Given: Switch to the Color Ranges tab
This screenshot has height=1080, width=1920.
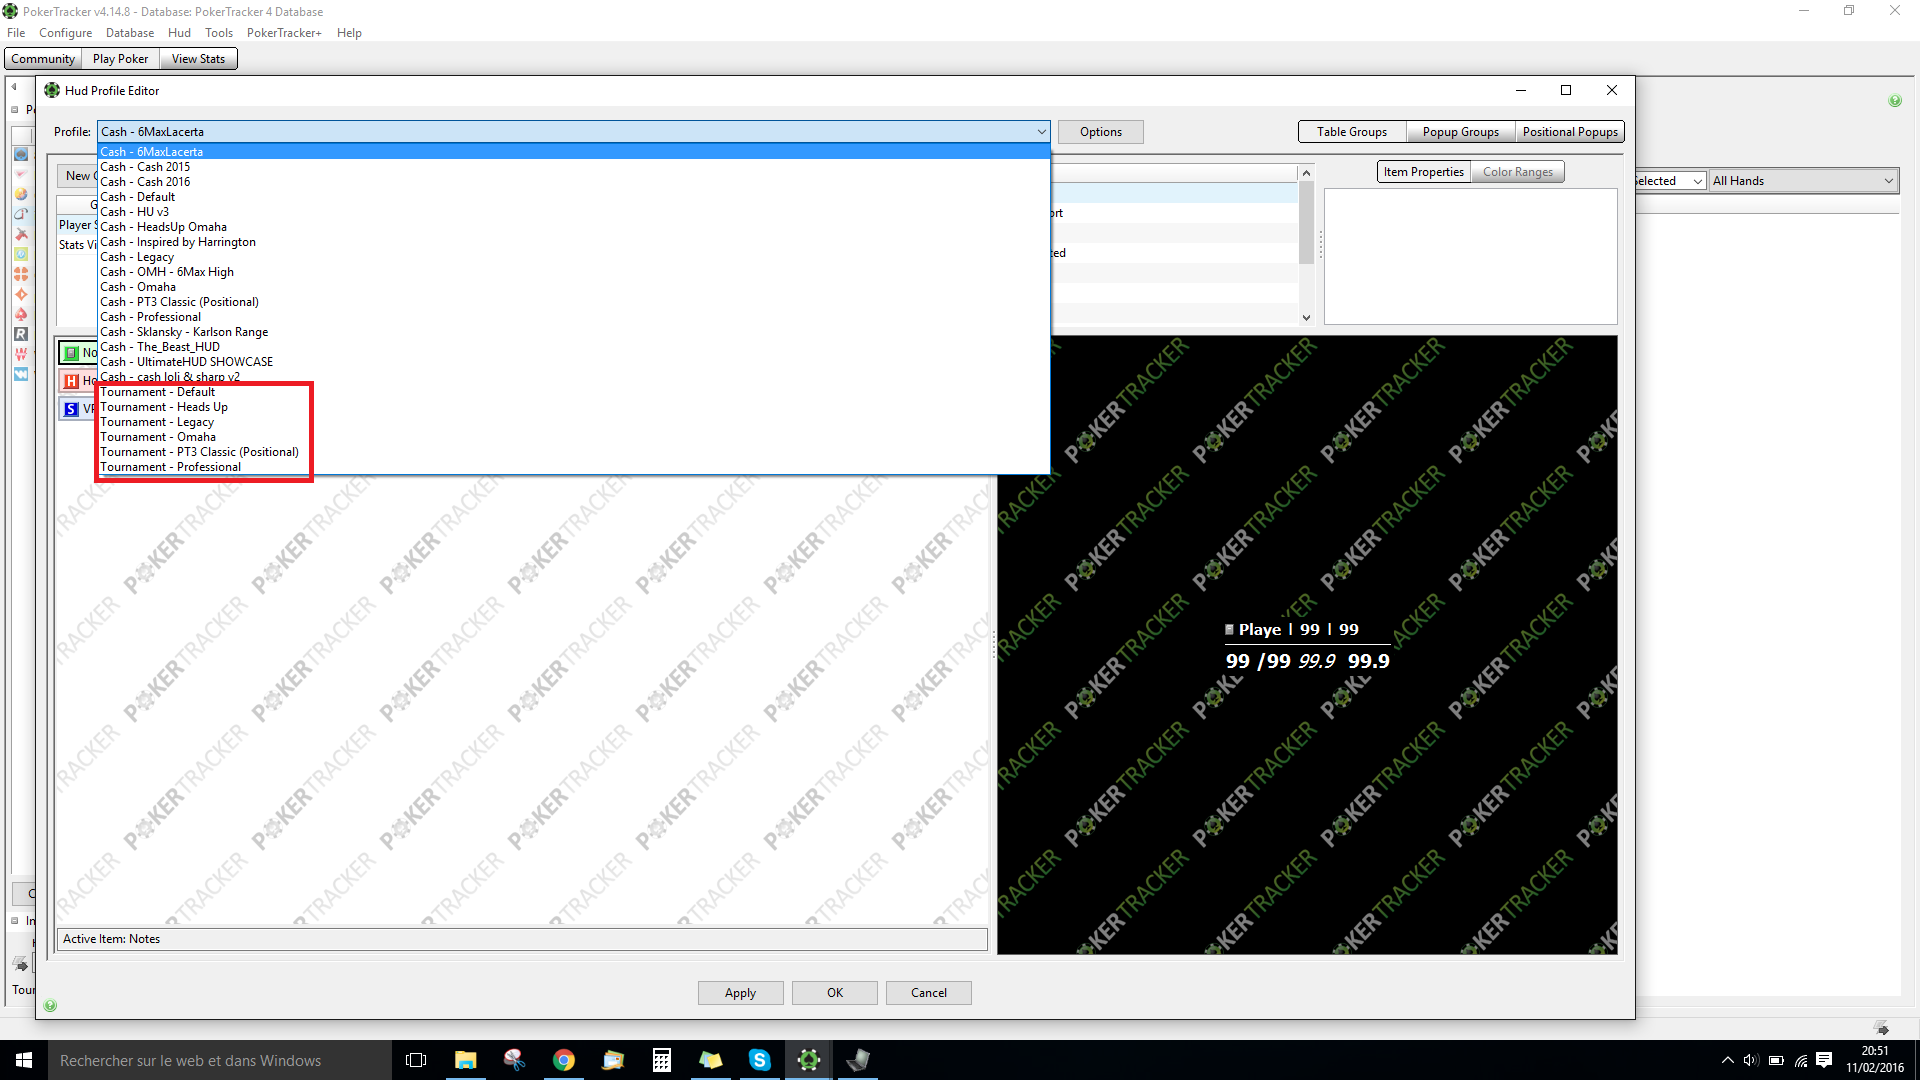Looking at the screenshot, I should (x=1517, y=172).
